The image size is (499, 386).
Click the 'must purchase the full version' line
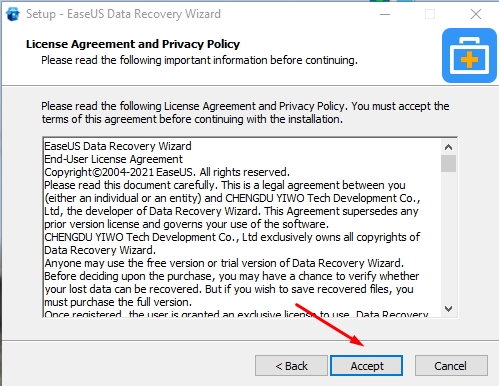(x=118, y=302)
